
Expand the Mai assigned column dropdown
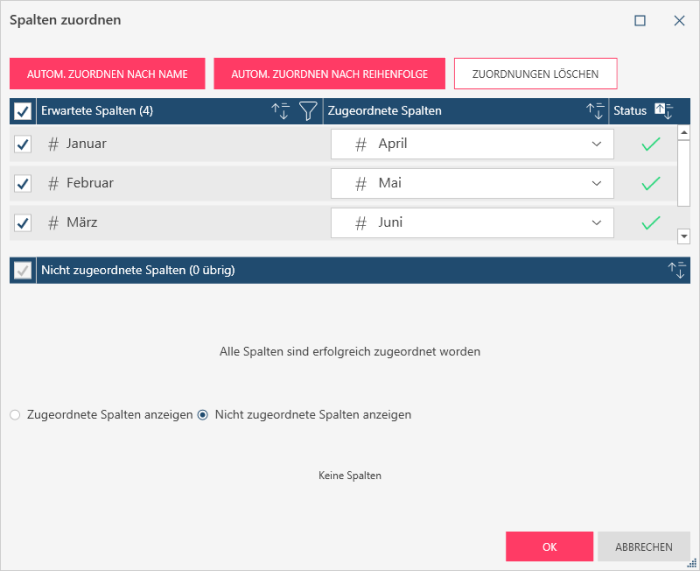tap(597, 184)
